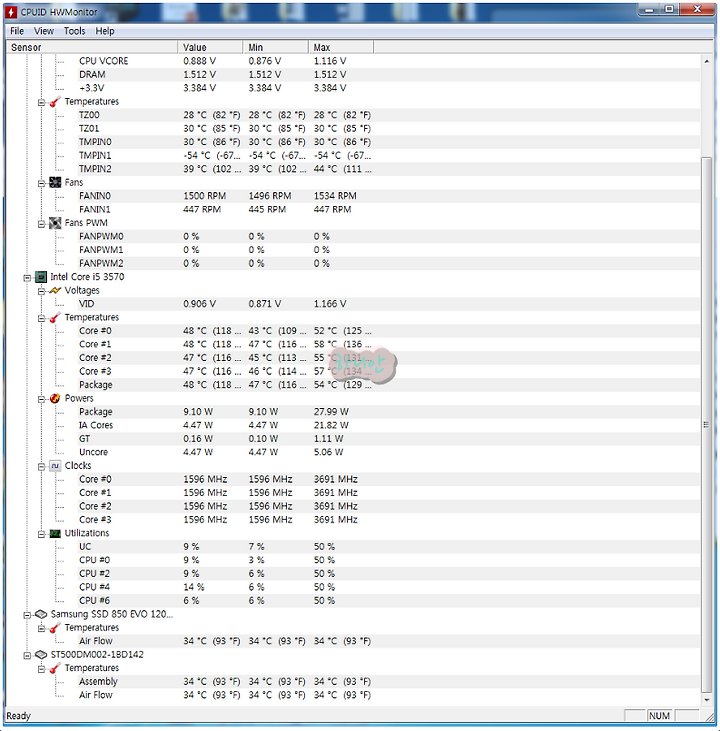Image resolution: width=720 pixels, height=731 pixels.
Task: Select the Assembly temperature row
Action: pyautogui.click(x=389, y=682)
